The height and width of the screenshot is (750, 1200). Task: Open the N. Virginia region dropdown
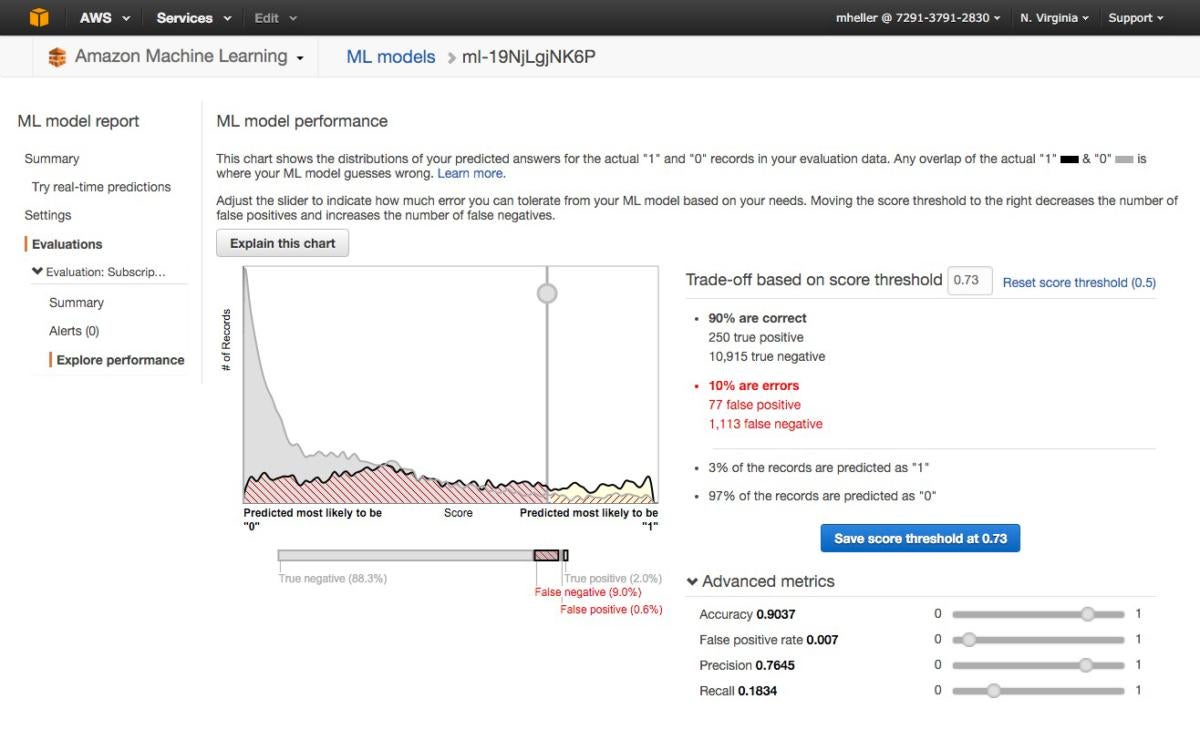[1054, 18]
